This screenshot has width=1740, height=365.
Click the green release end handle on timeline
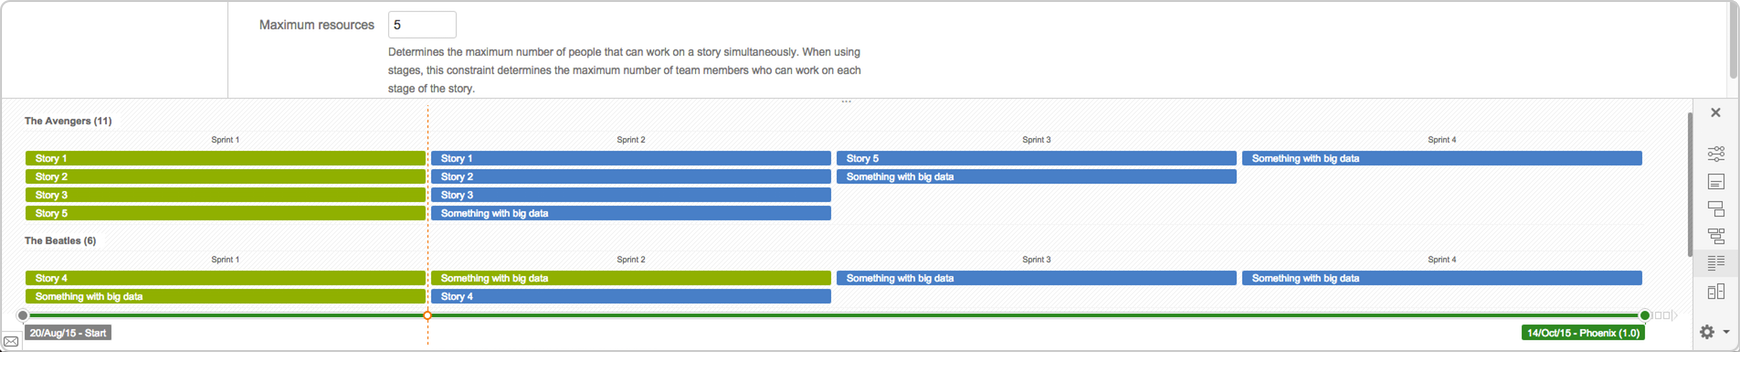point(1645,315)
